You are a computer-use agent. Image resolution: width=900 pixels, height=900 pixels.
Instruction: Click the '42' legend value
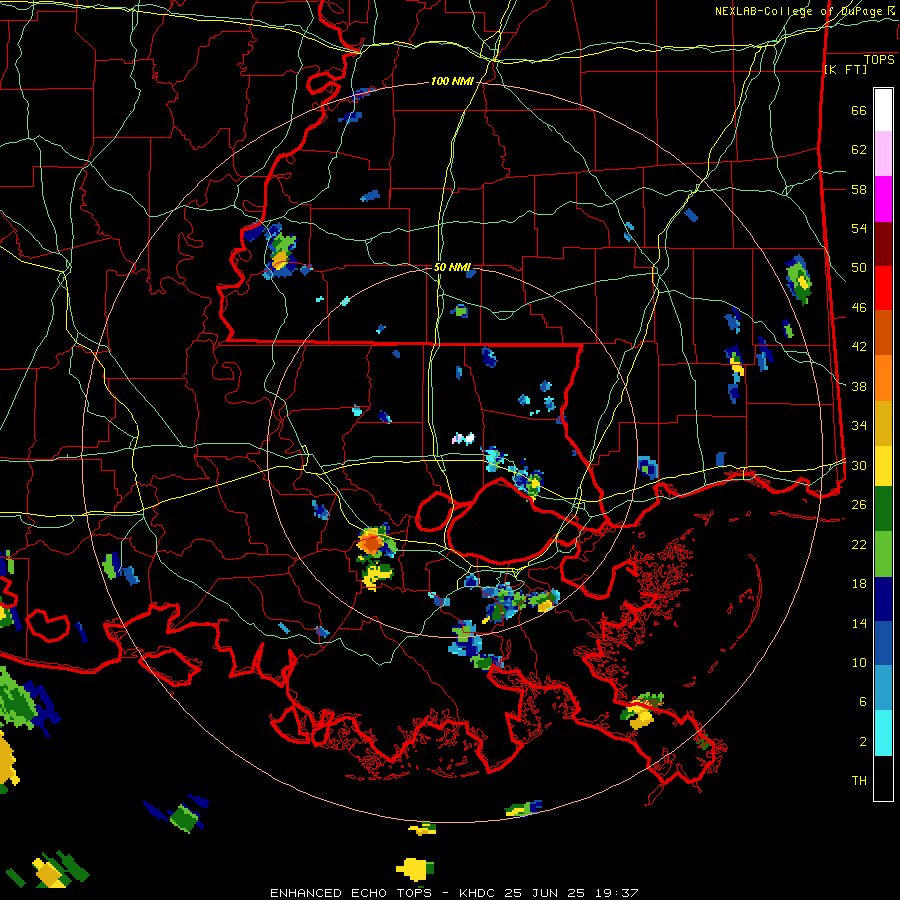[859, 347]
